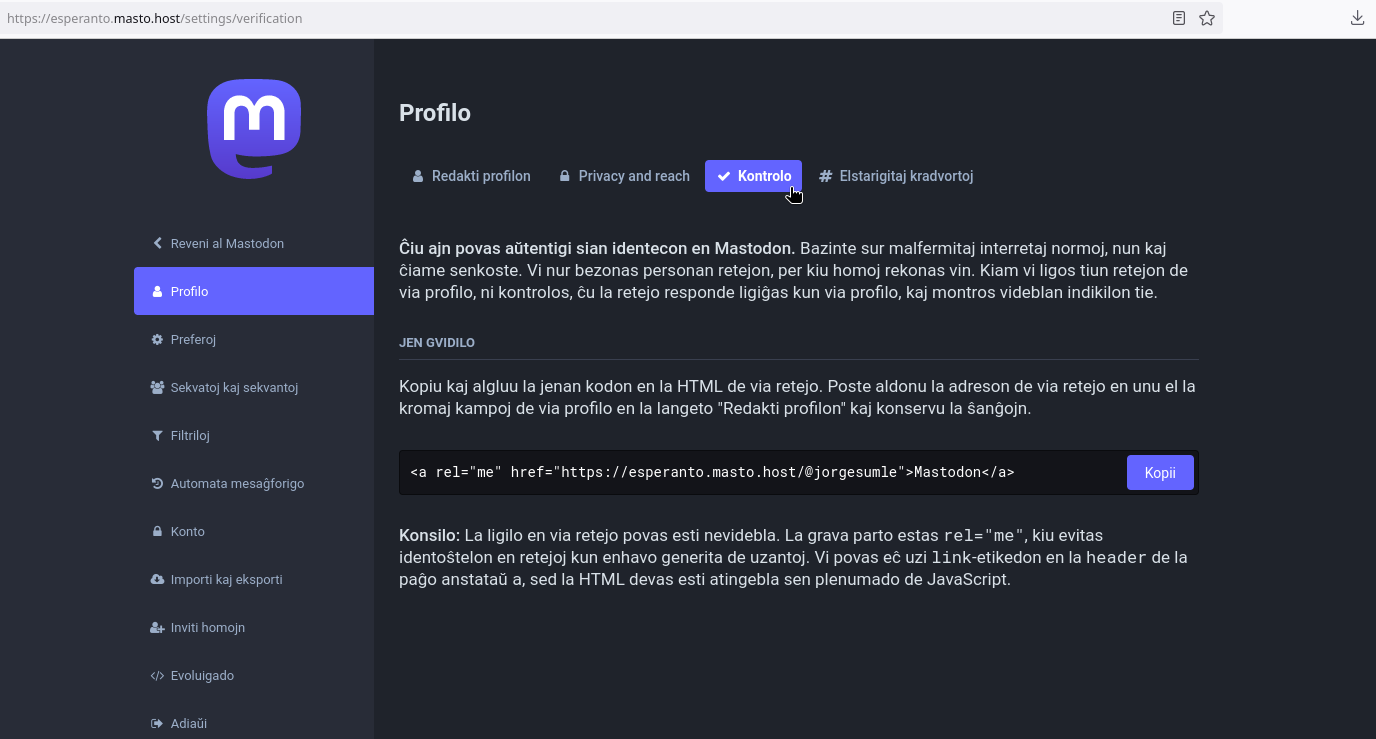This screenshot has height=739, width=1376.
Task: Click the rel="me" verification code field
Action: coord(760,472)
